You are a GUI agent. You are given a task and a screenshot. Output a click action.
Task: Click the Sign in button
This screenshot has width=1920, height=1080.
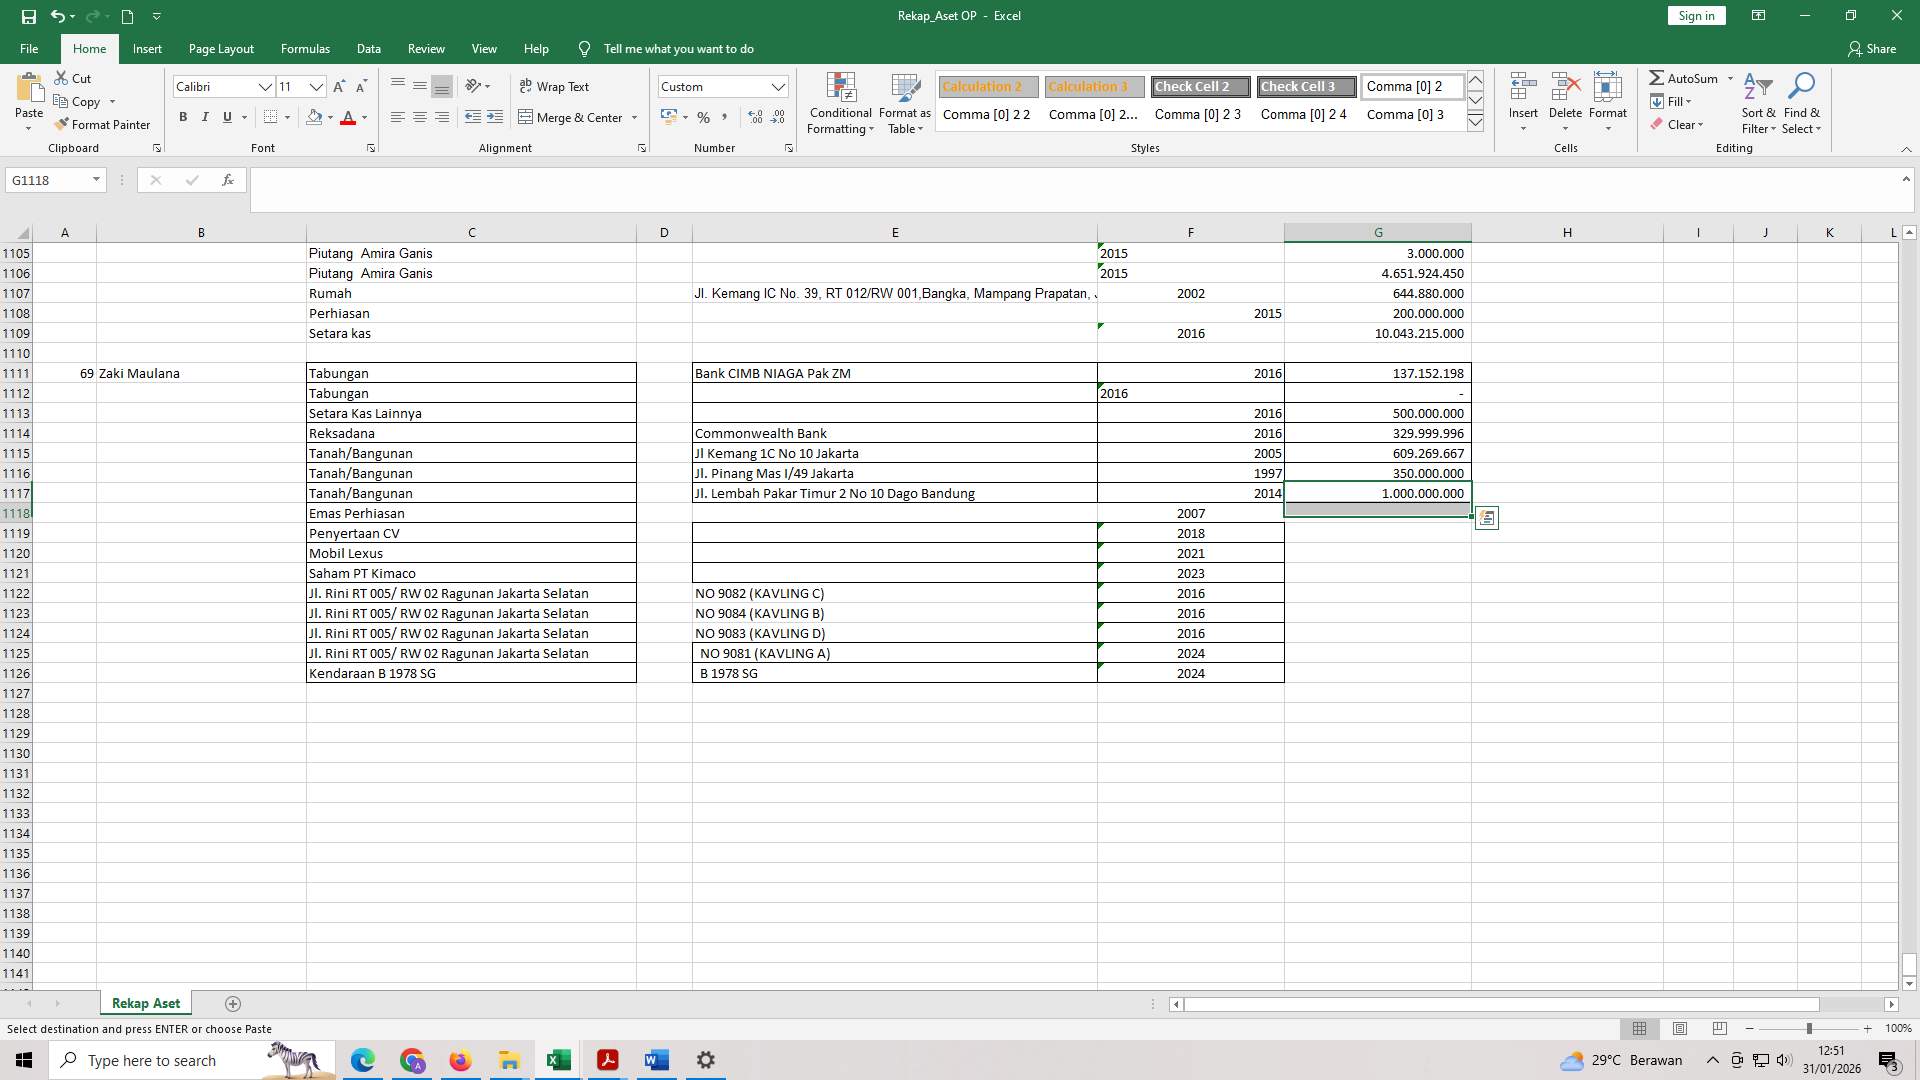(x=1696, y=16)
